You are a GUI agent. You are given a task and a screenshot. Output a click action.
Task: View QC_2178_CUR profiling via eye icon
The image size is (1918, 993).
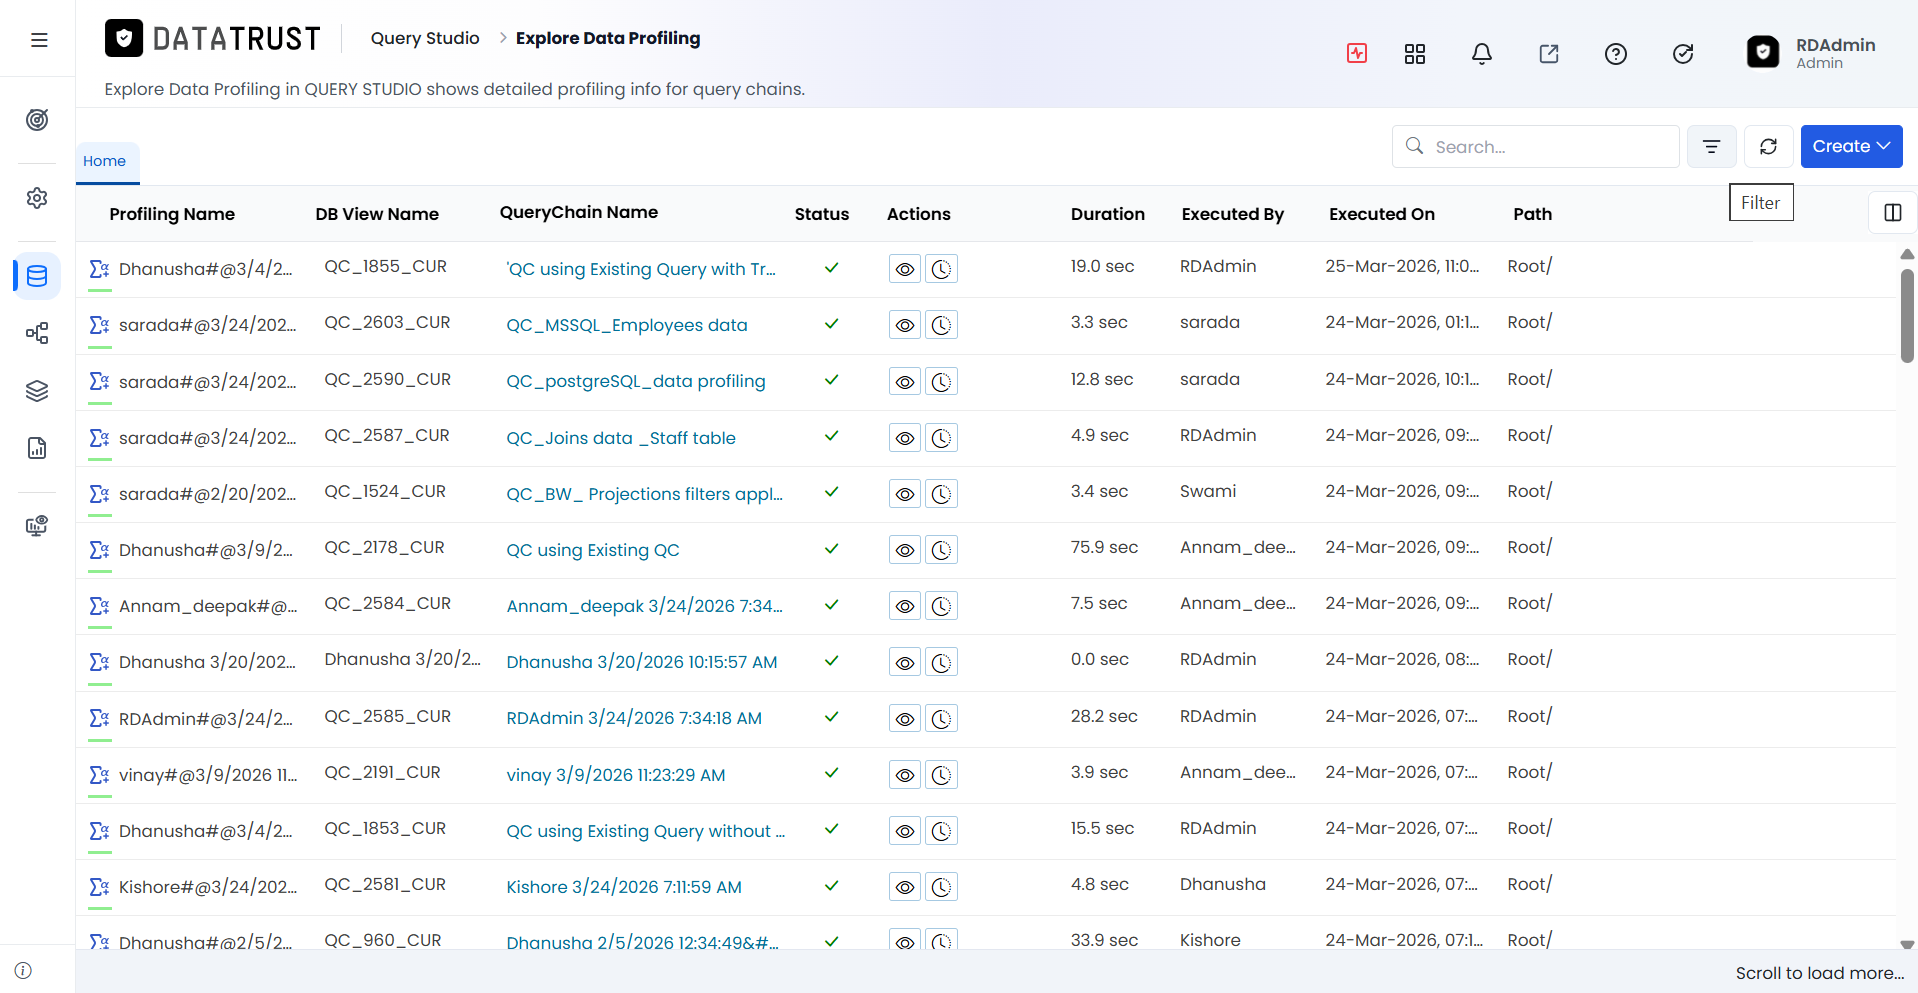[x=905, y=550]
